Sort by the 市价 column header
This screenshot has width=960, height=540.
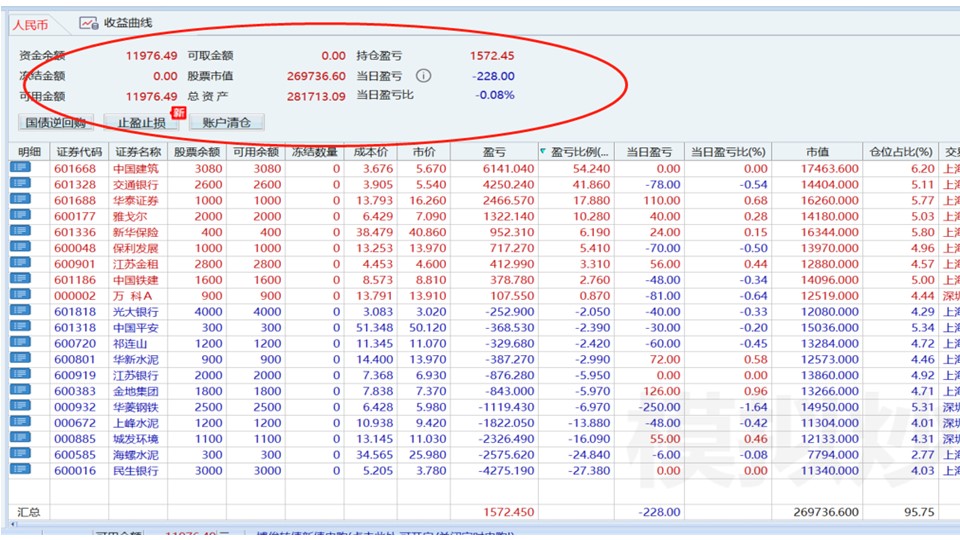point(424,152)
